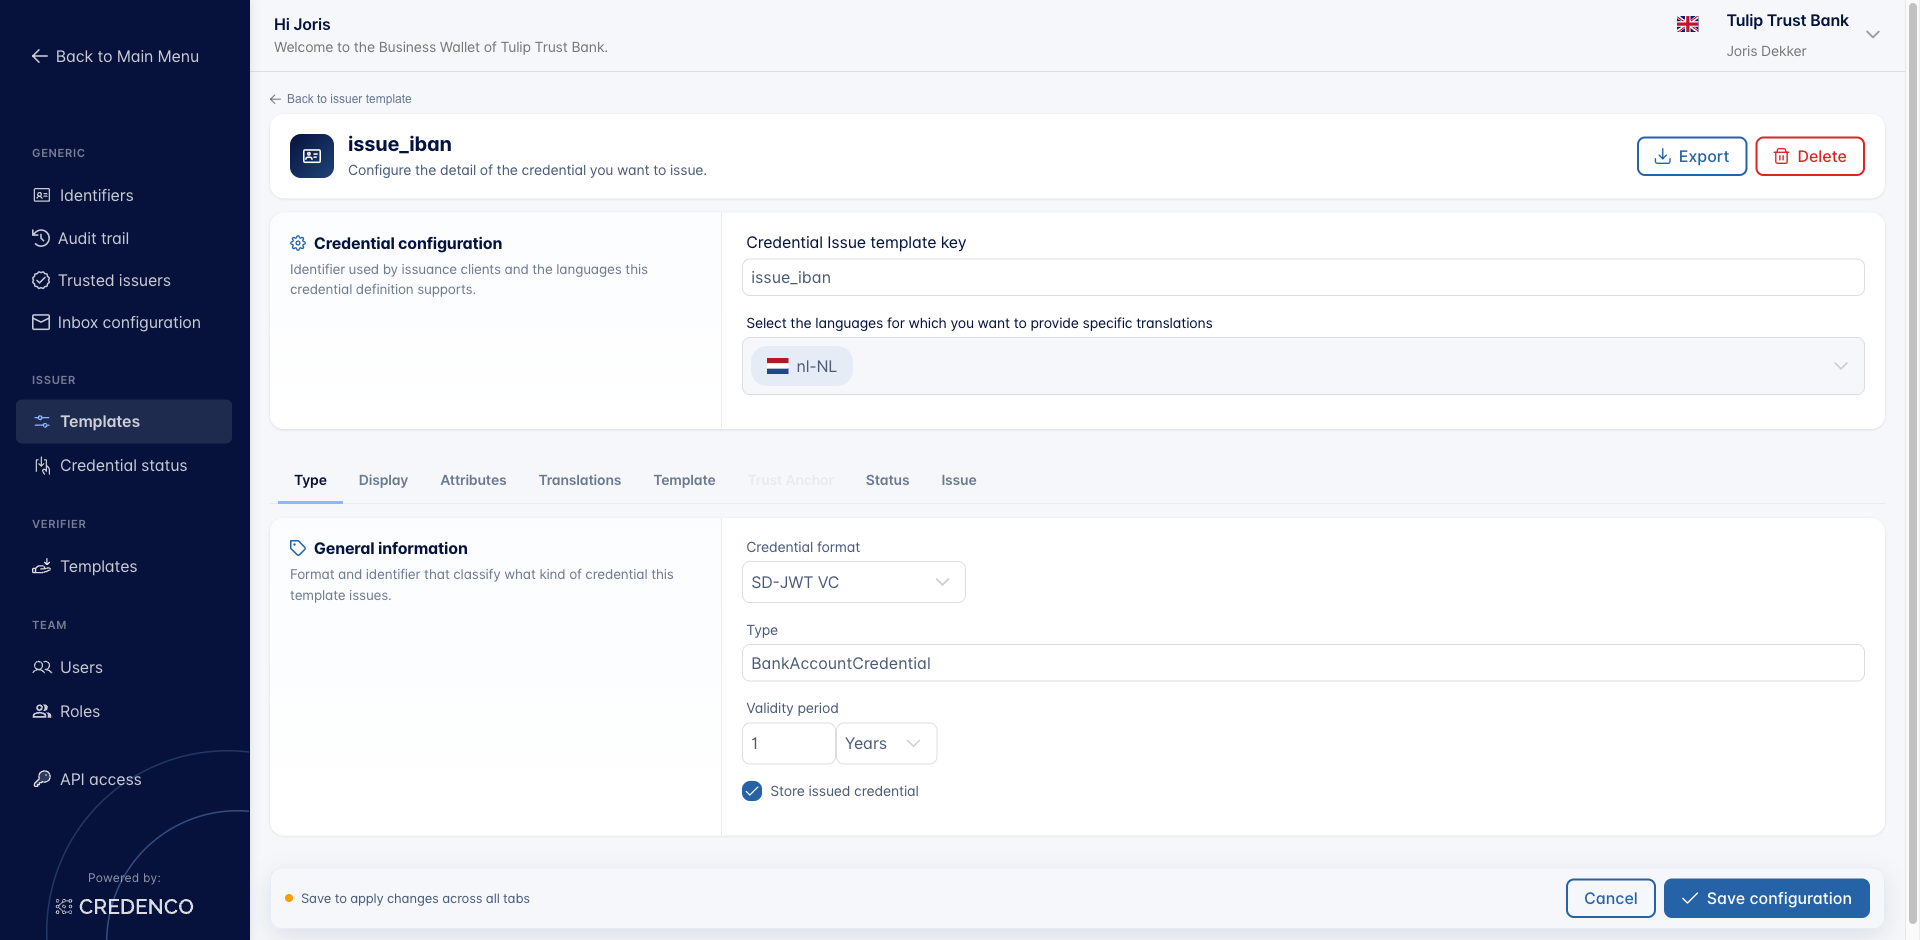Click the UK flag language icon
Viewport: 1920px width, 940px height.
[1688, 24]
